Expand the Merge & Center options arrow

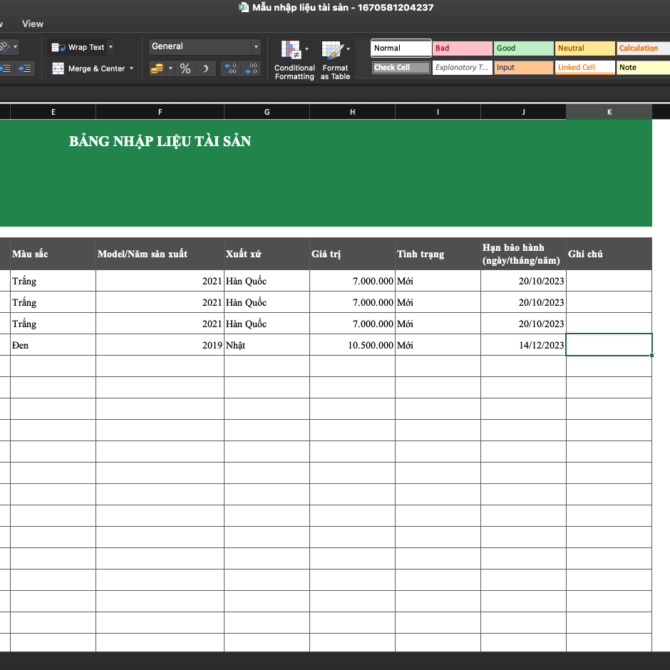click(131, 69)
